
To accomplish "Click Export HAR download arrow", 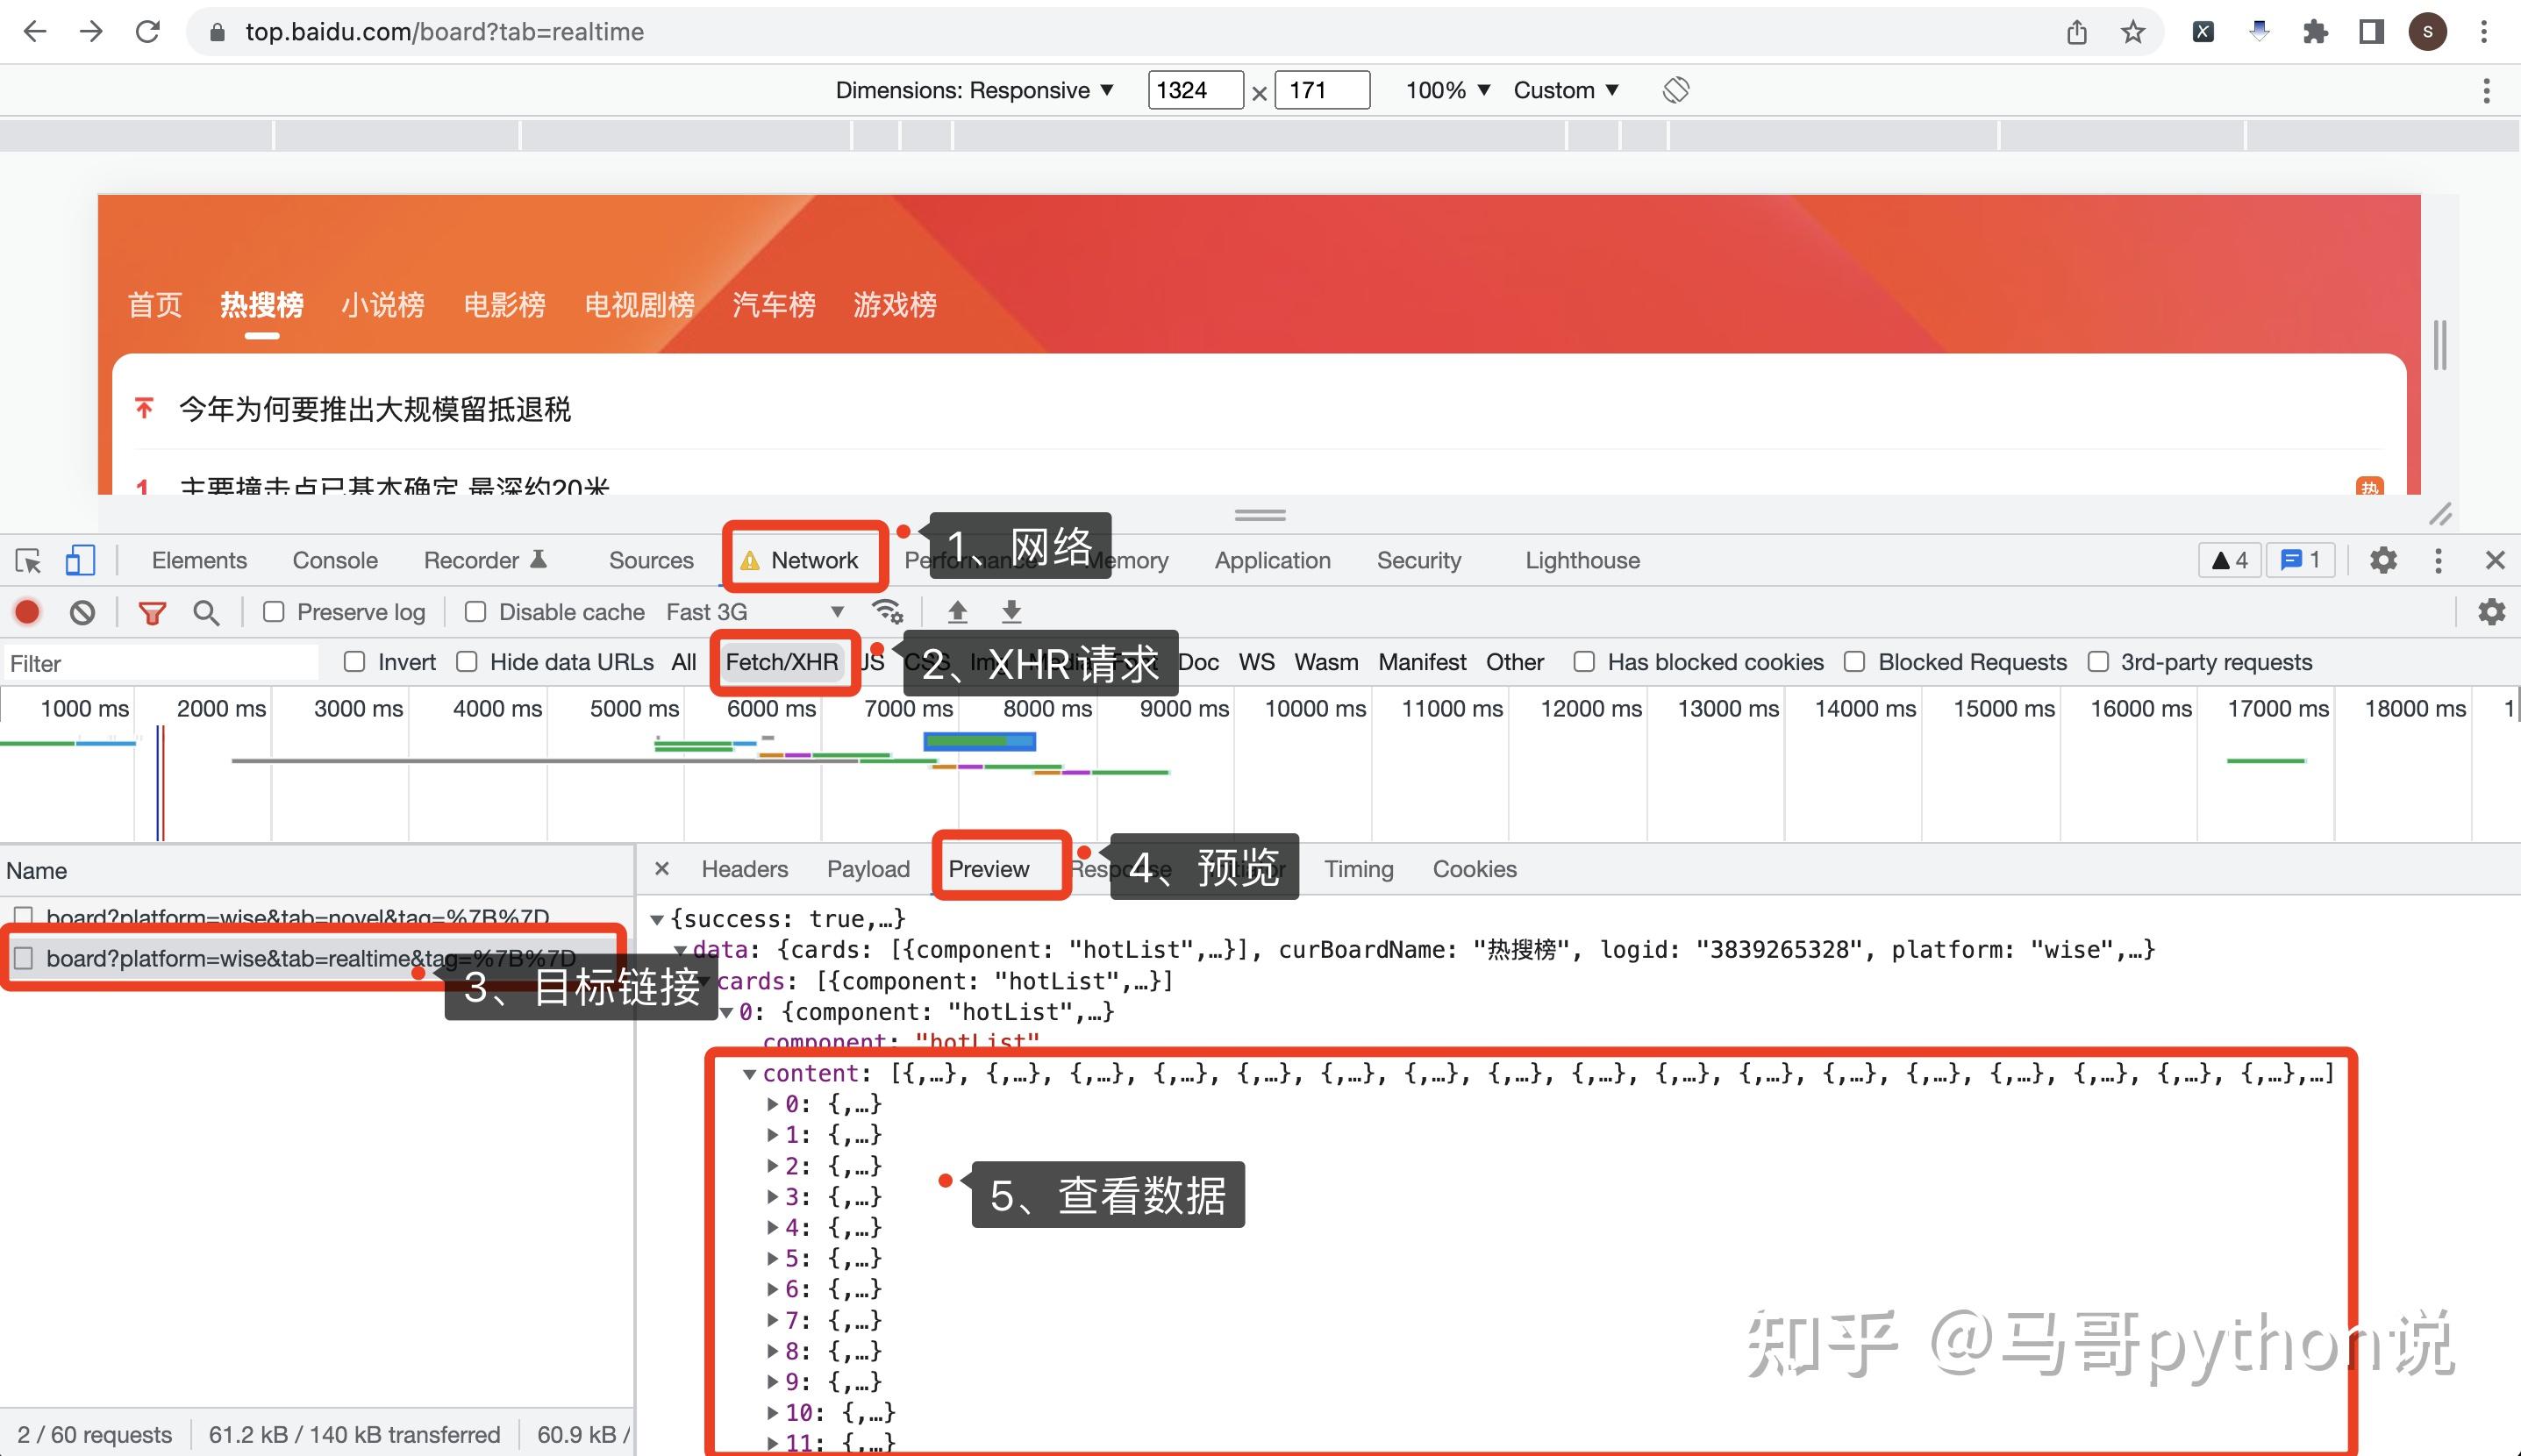I will pyautogui.click(x=1012, y=611).
